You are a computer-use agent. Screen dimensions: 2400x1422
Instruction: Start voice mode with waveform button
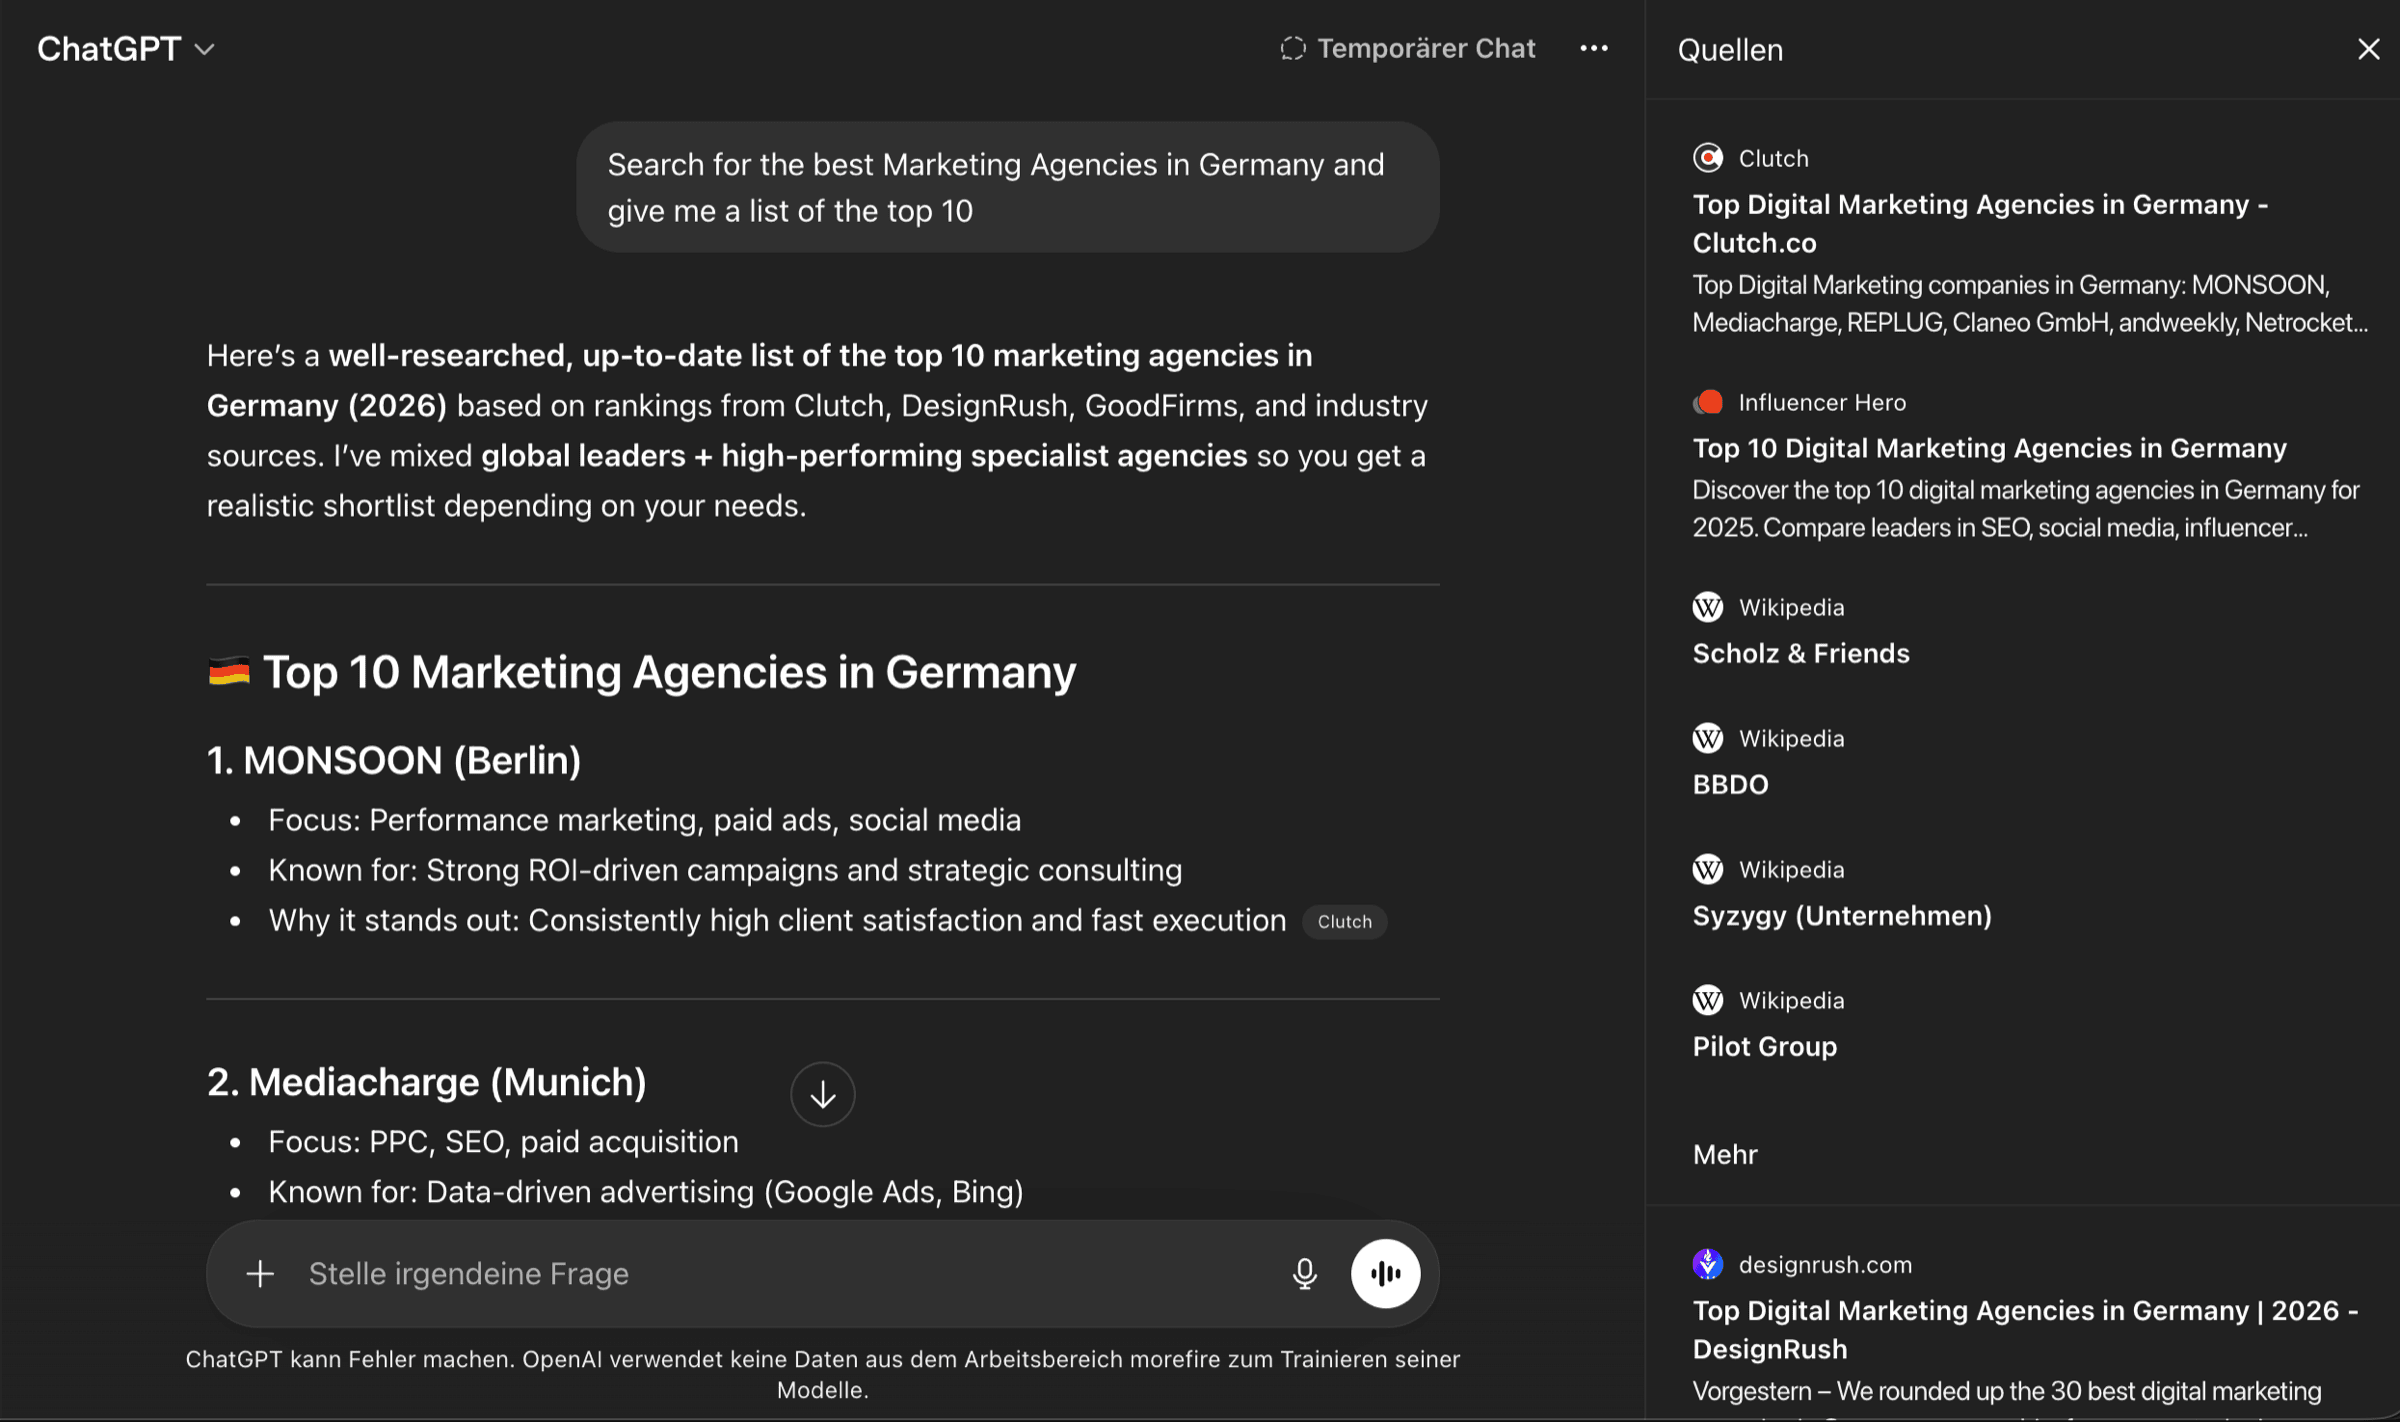click(x=1385, y=1273)
